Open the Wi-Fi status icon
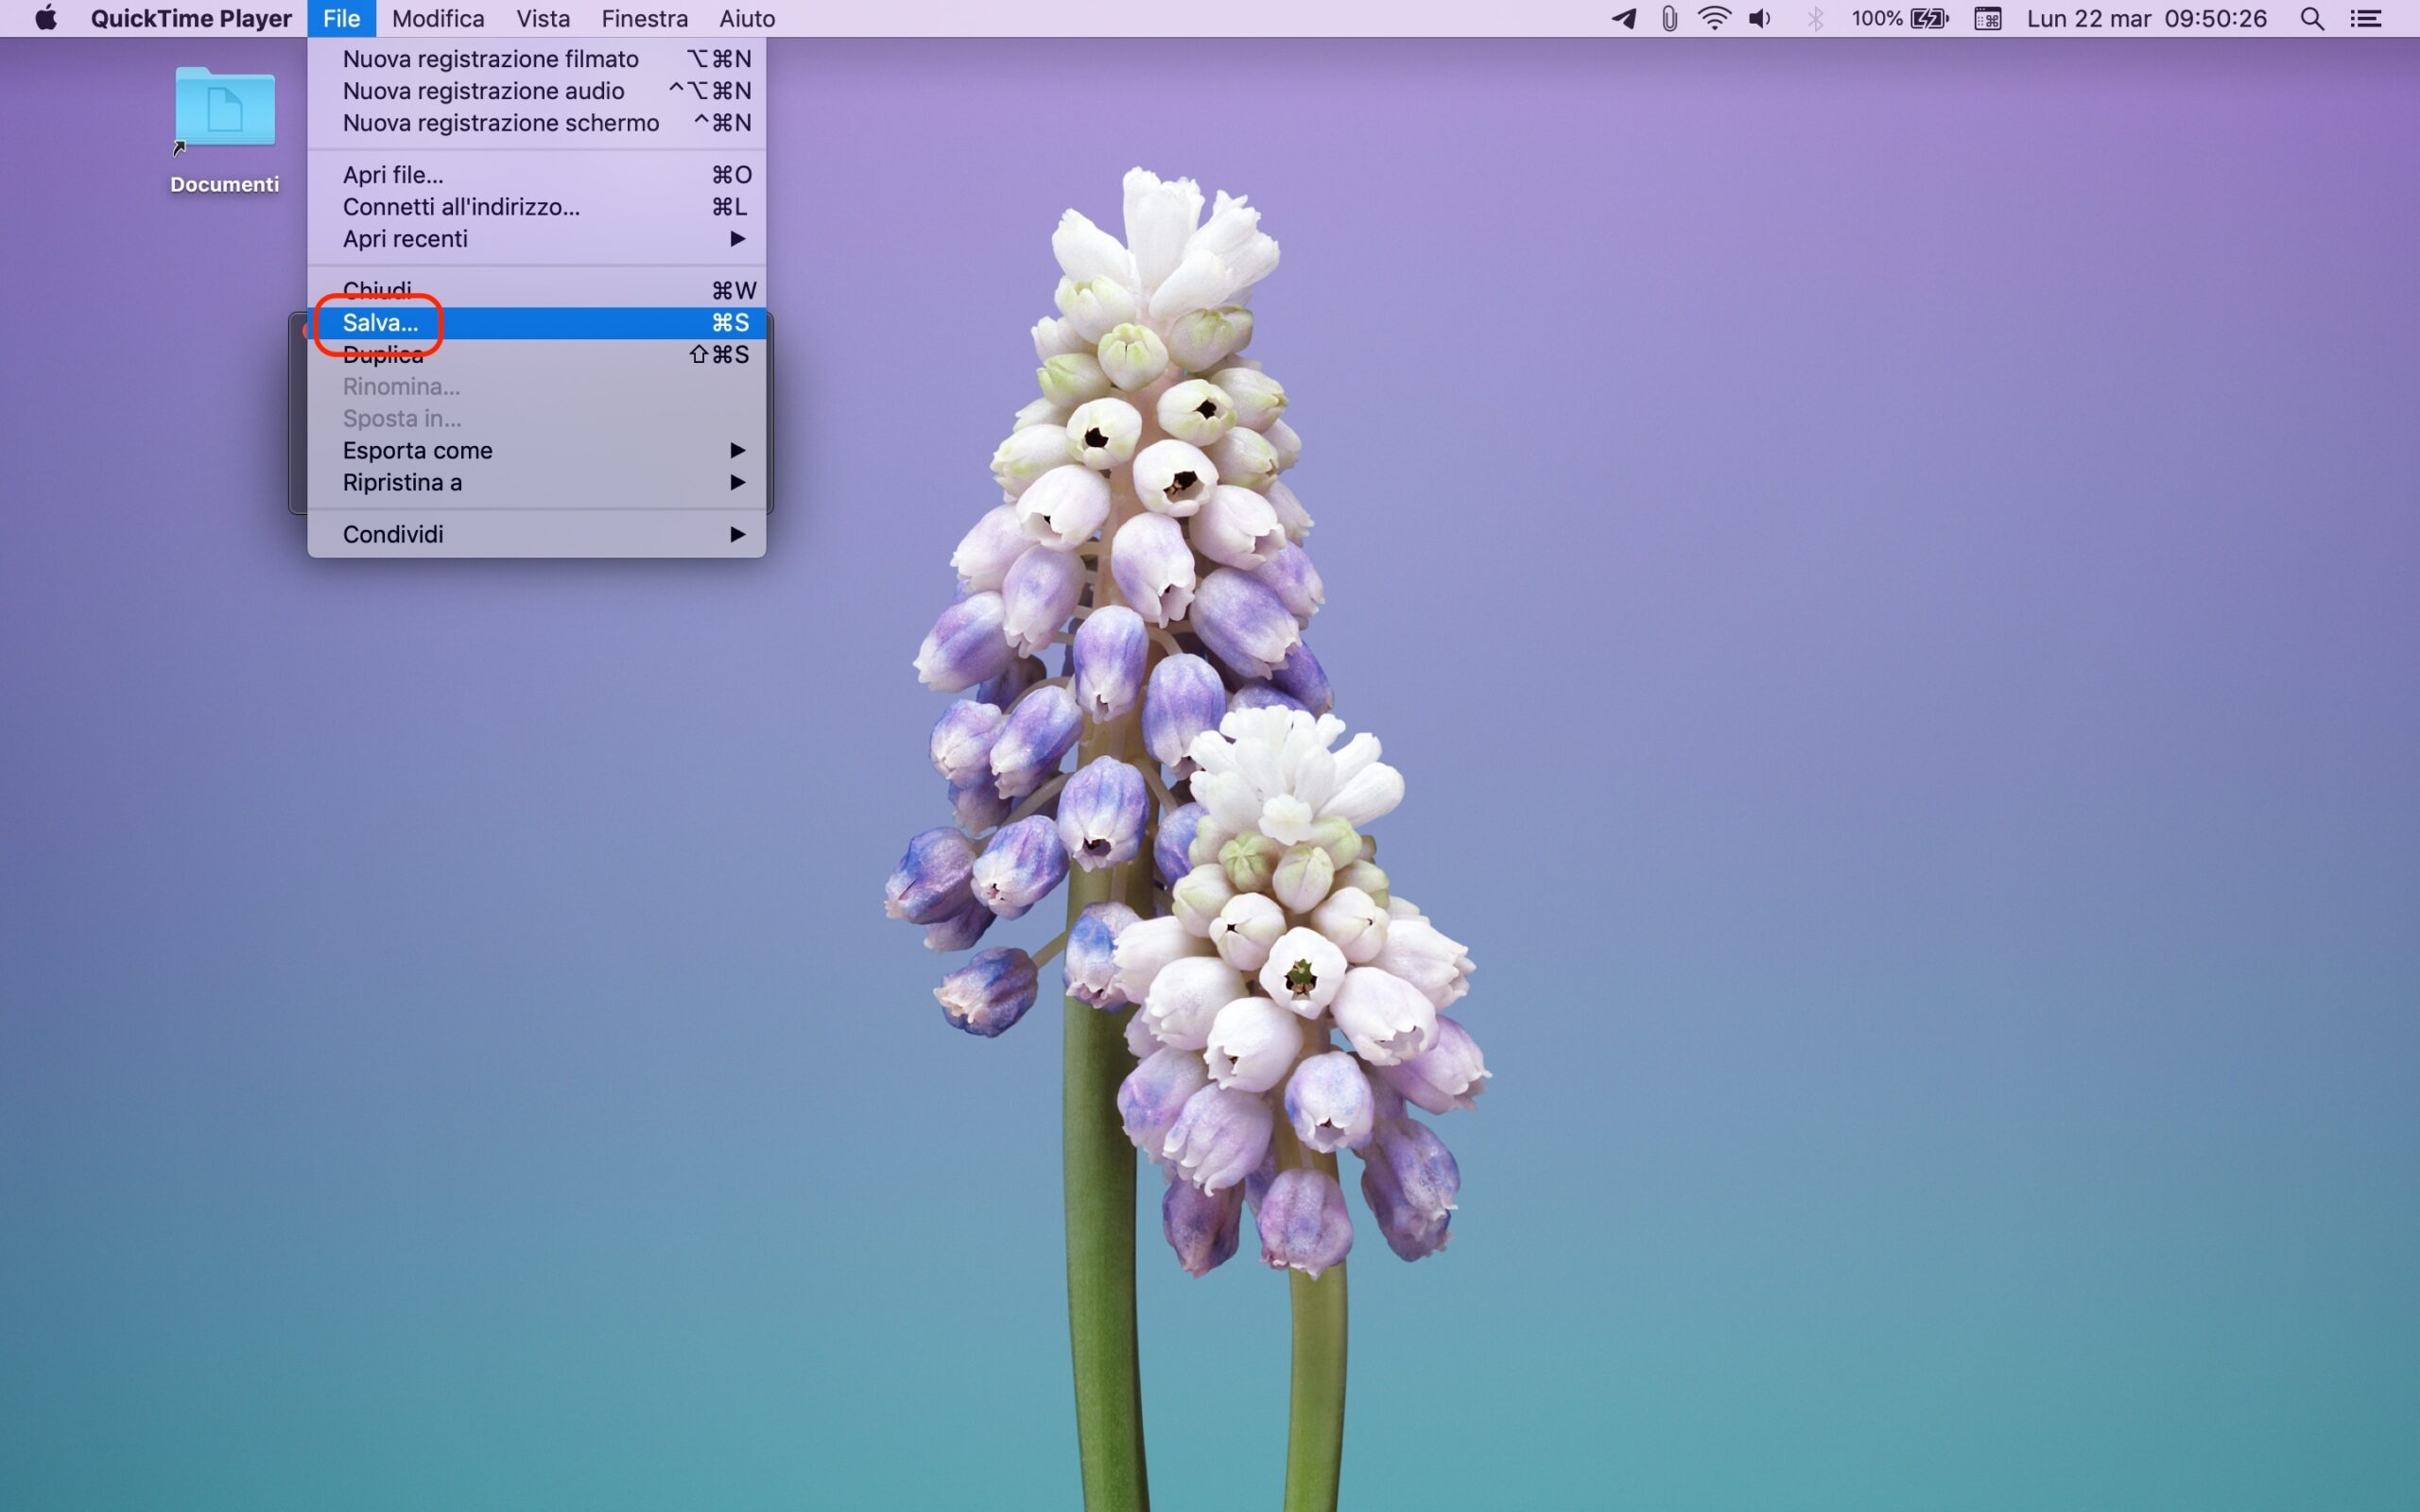2420x1512 pixels. (1714, 18)
